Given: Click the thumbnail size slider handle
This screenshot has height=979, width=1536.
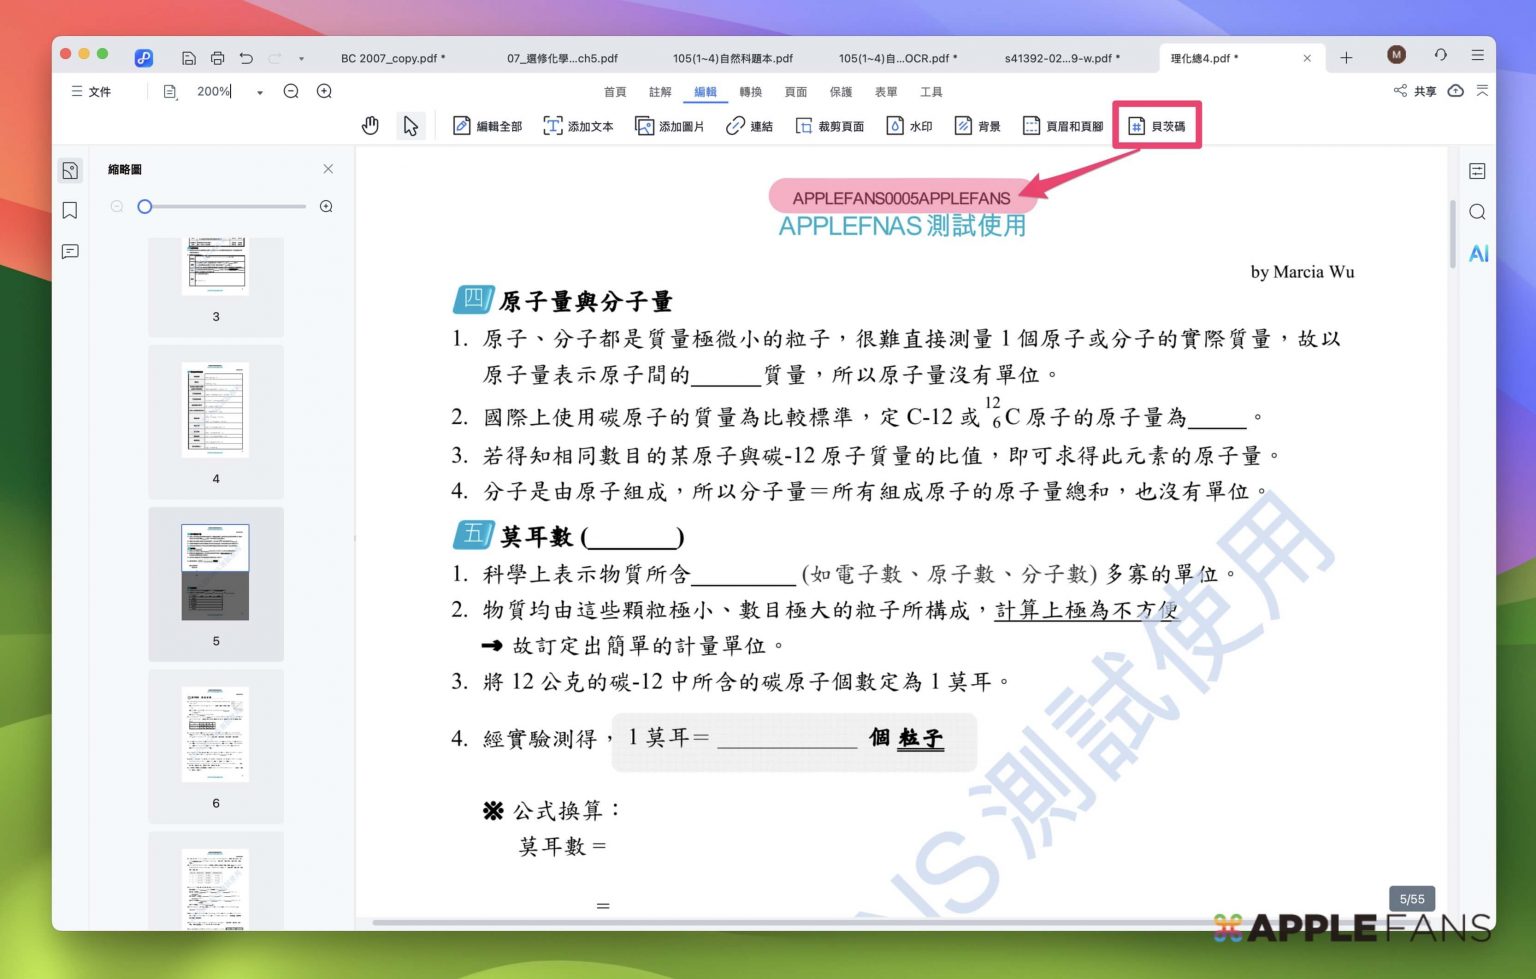Looking at the screenshot, I should point(145,207).
